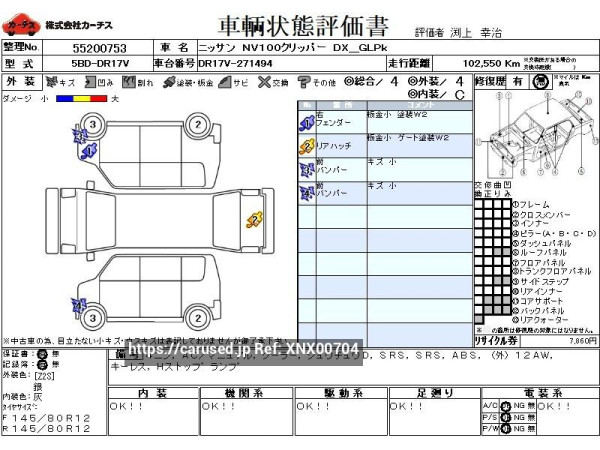This screenshot has height=450, width=600.
Task: Toggle the A/C status indicator
Action: coord(506,406)
